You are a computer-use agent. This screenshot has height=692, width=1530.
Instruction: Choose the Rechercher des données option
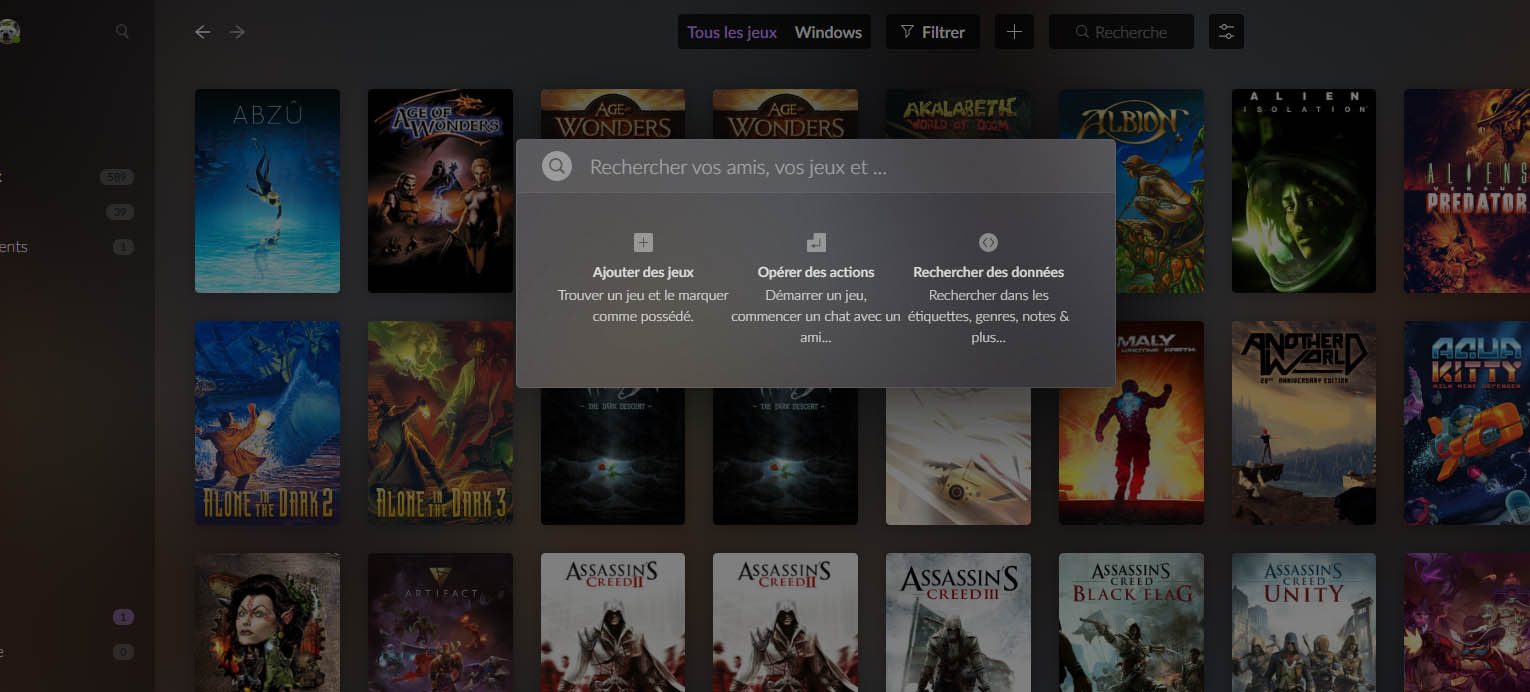(x=988, y=290)
